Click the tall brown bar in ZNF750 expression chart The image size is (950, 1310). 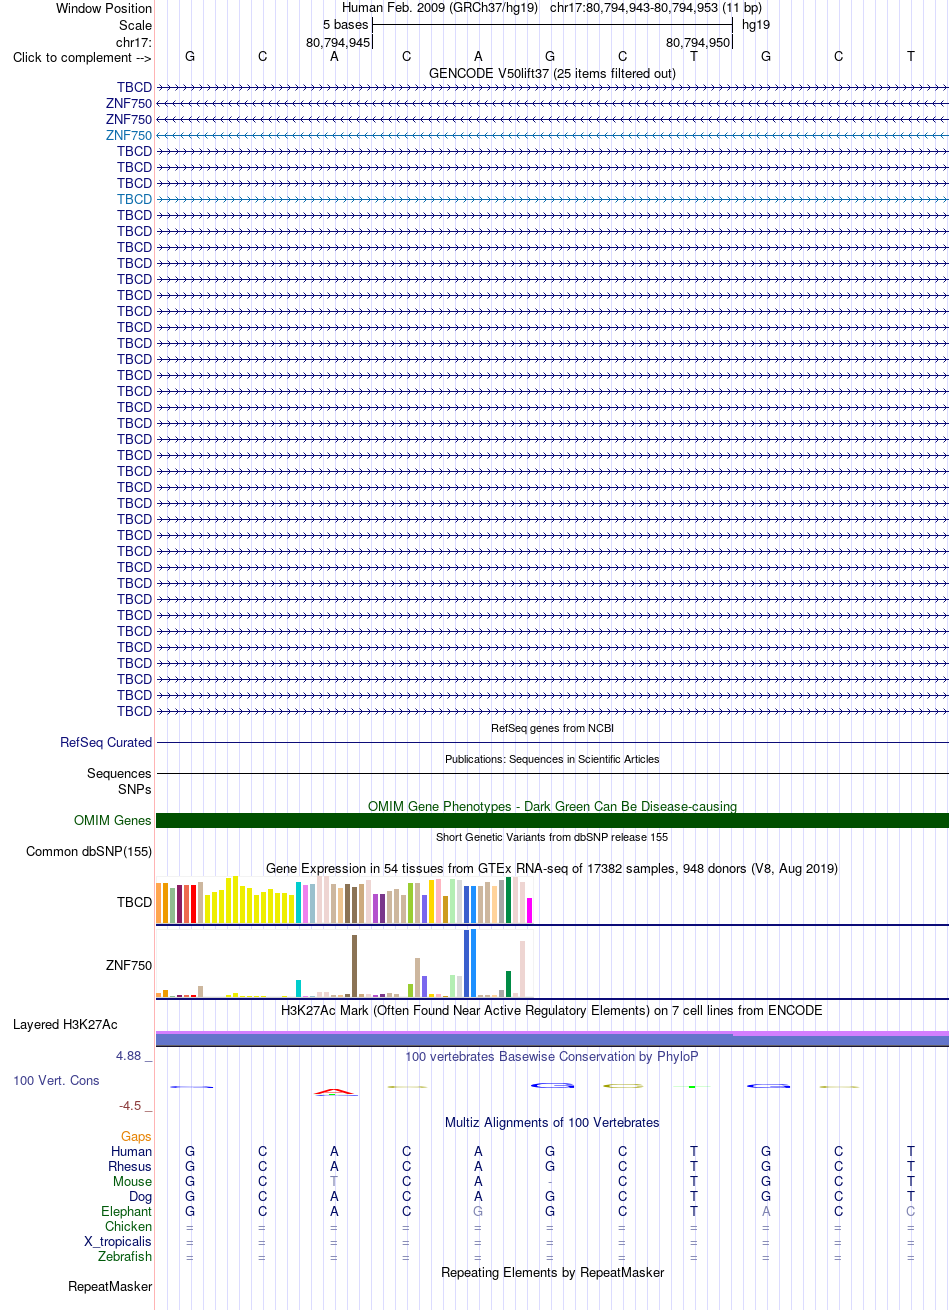[355, 966]
